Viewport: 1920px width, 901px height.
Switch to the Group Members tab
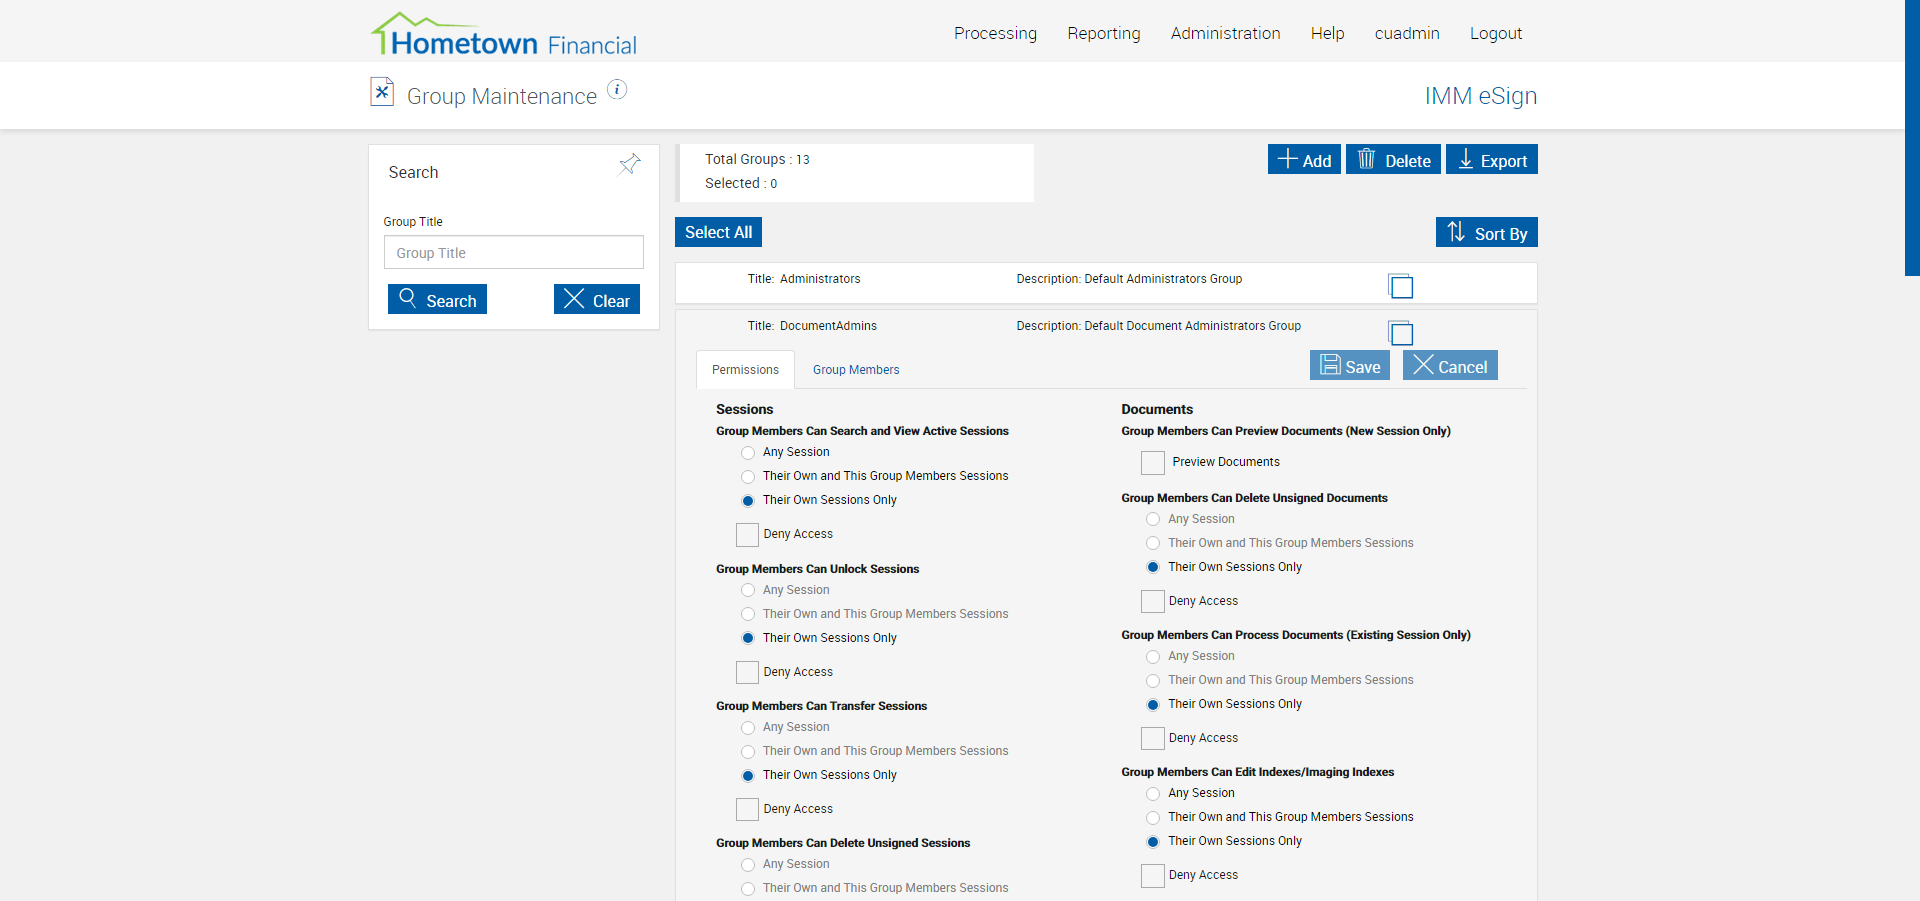pos(856,370)
